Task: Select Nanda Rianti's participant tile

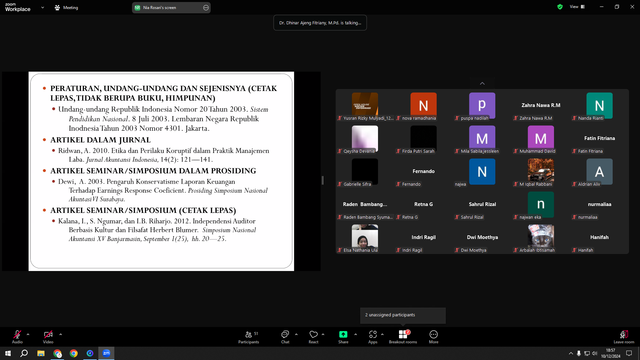Action: pos(599,106)
